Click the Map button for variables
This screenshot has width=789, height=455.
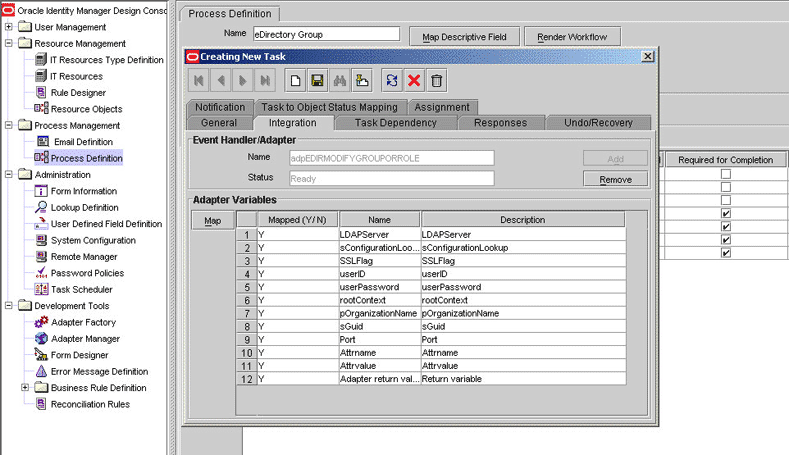212,220
